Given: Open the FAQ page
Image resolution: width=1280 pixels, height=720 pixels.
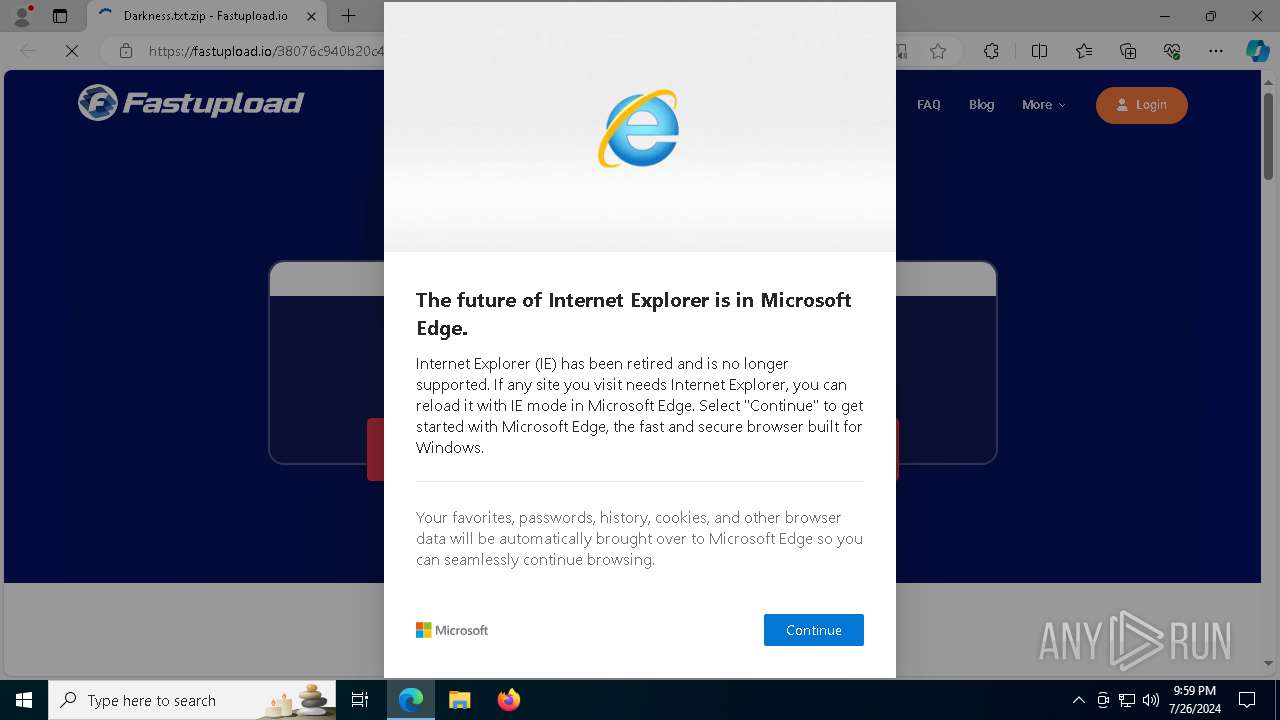Looking at the screenshot, I should point(928,105).
